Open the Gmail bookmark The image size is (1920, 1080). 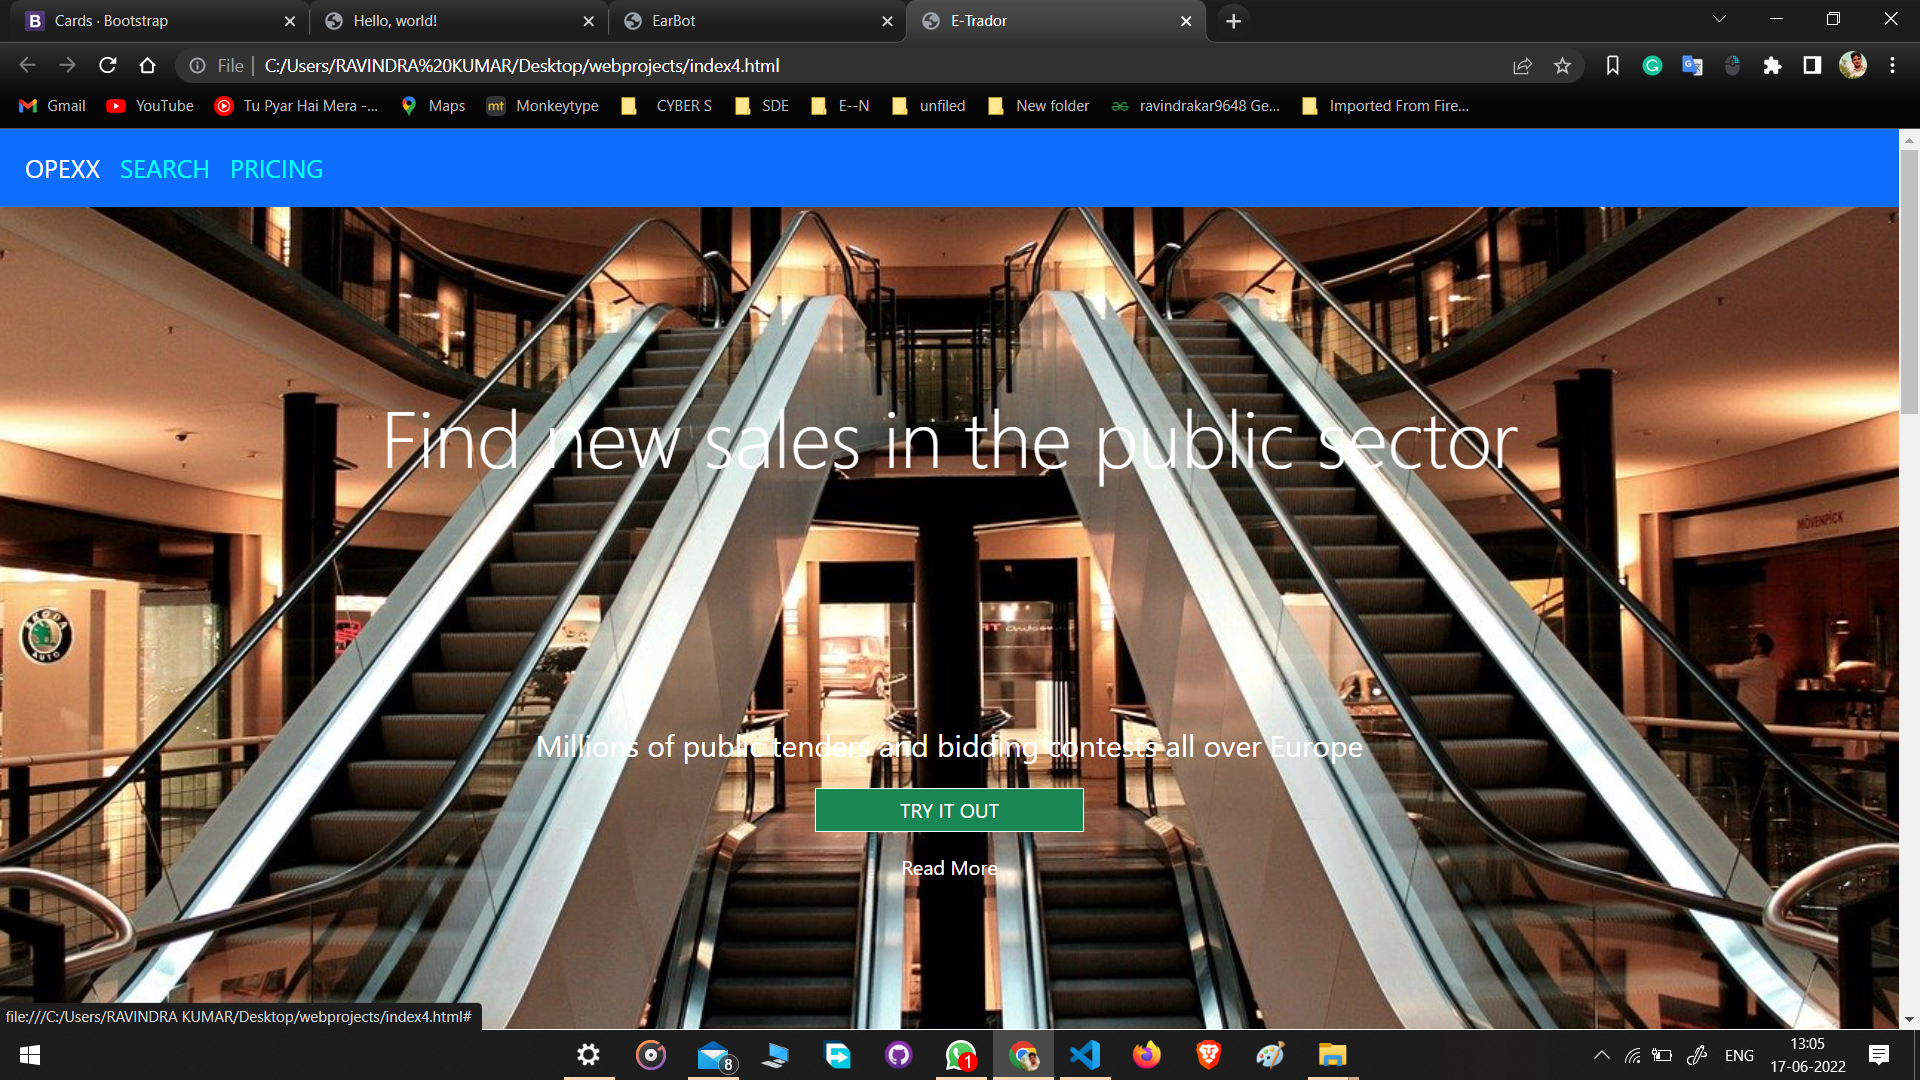53,106
